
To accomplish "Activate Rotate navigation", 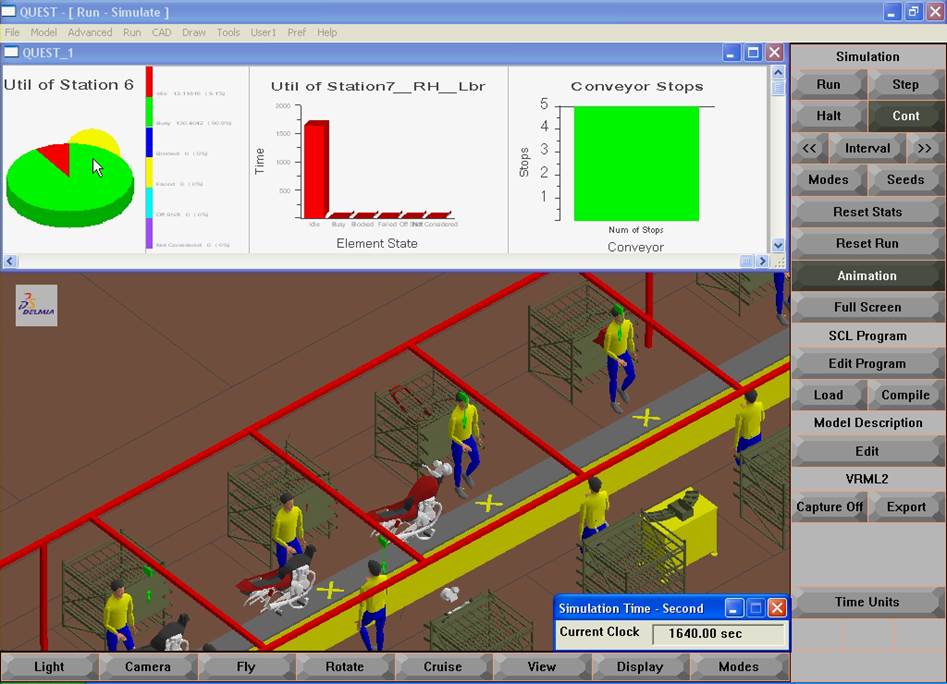I will [x=344, y=666].
